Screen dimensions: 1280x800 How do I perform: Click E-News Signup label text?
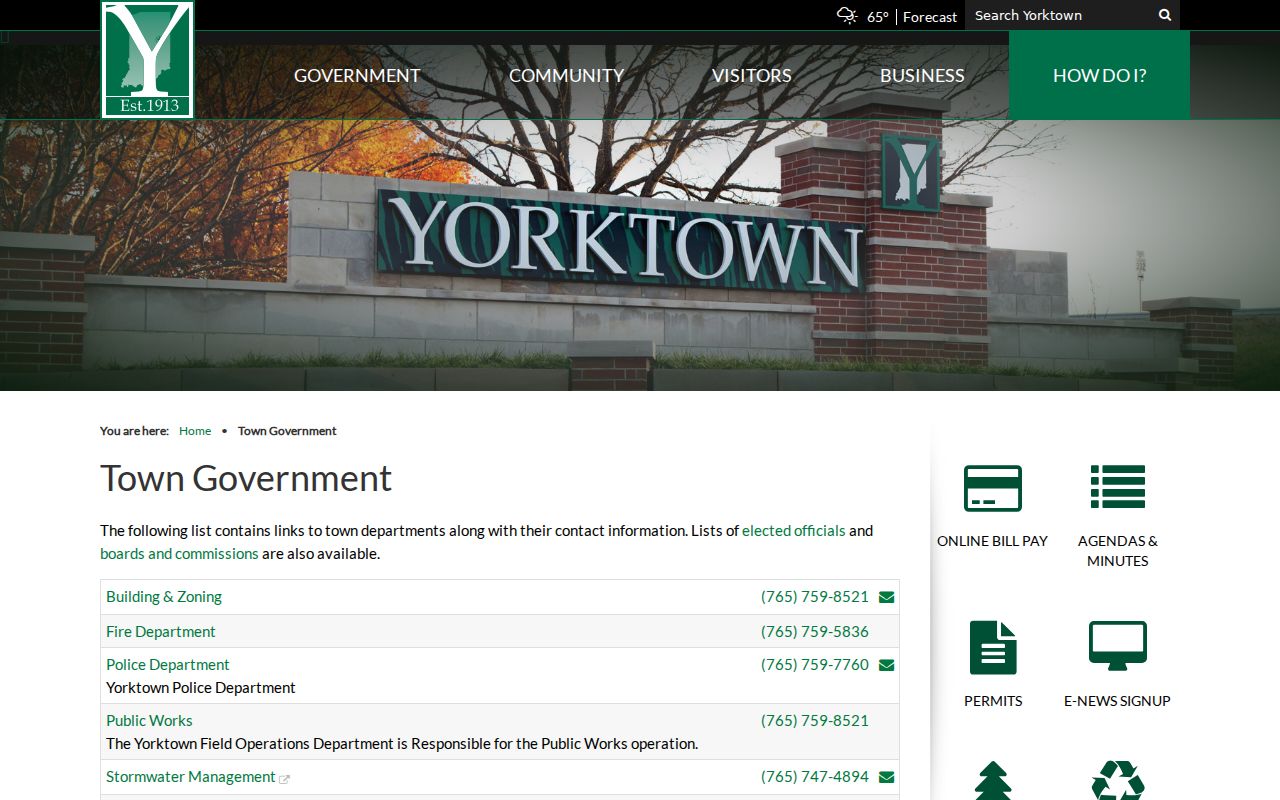[x=1118, y=701]
